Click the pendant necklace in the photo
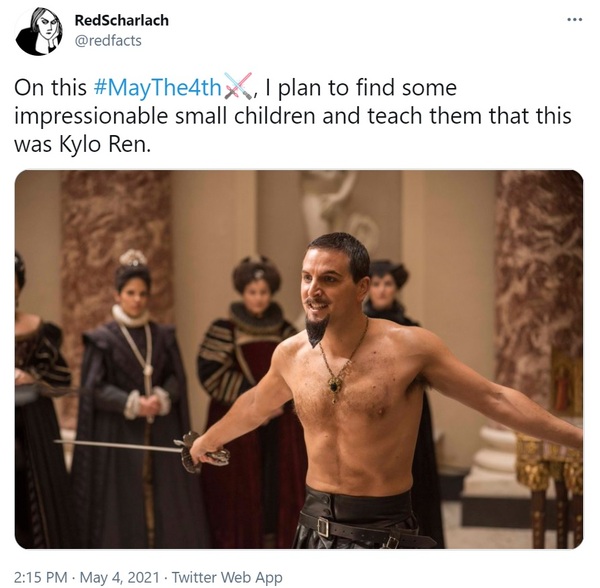Viewport: 600px width, 588px height. (x=335, y=386)
